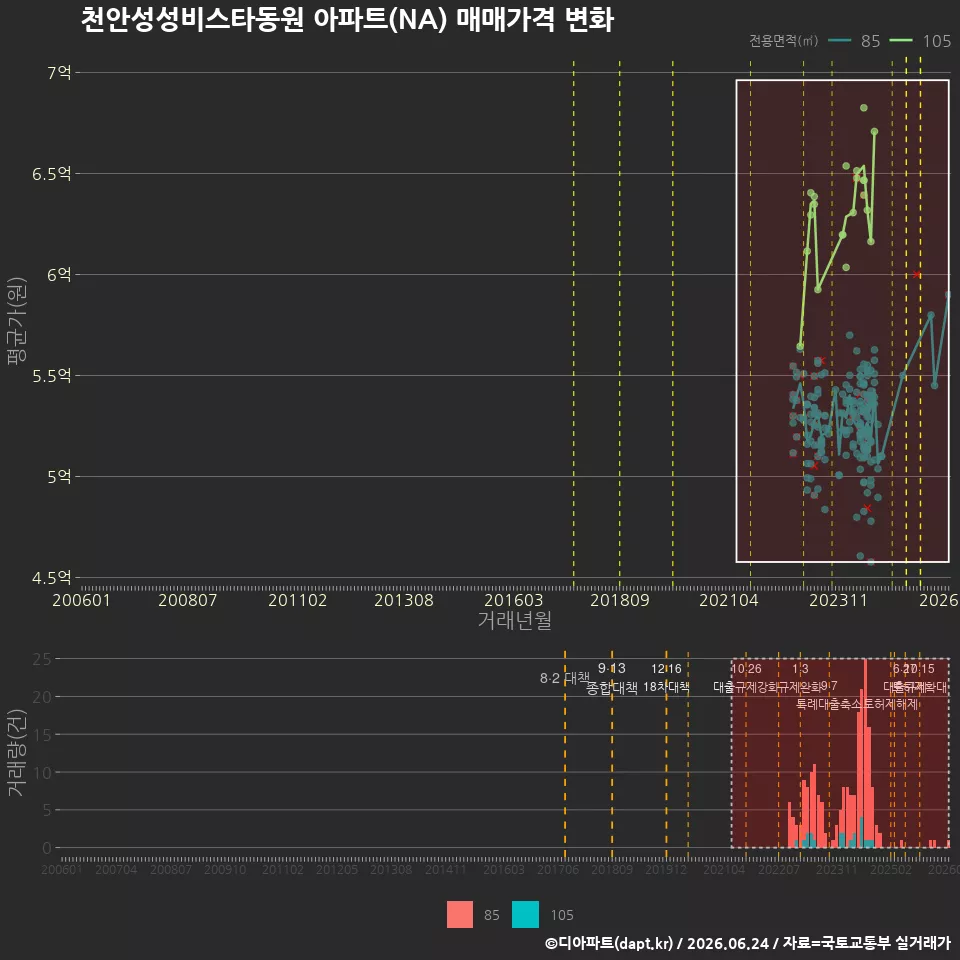The width and height of the screenshot is (960, 960).
Task: Click the 201912 label on volume chart axis
Action: pos(666,869)
